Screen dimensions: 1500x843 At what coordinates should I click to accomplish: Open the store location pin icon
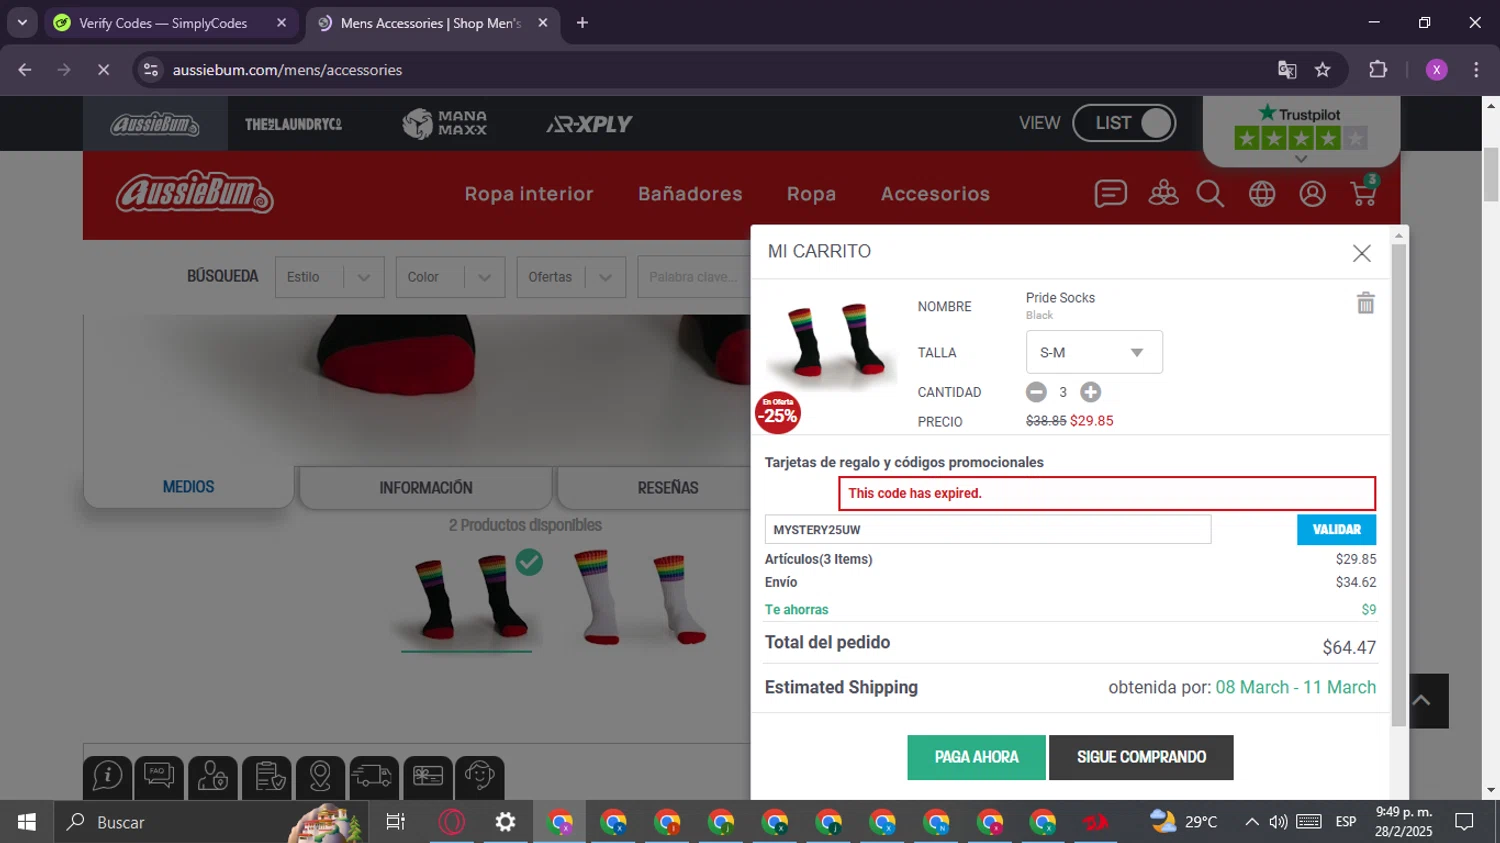320,776
